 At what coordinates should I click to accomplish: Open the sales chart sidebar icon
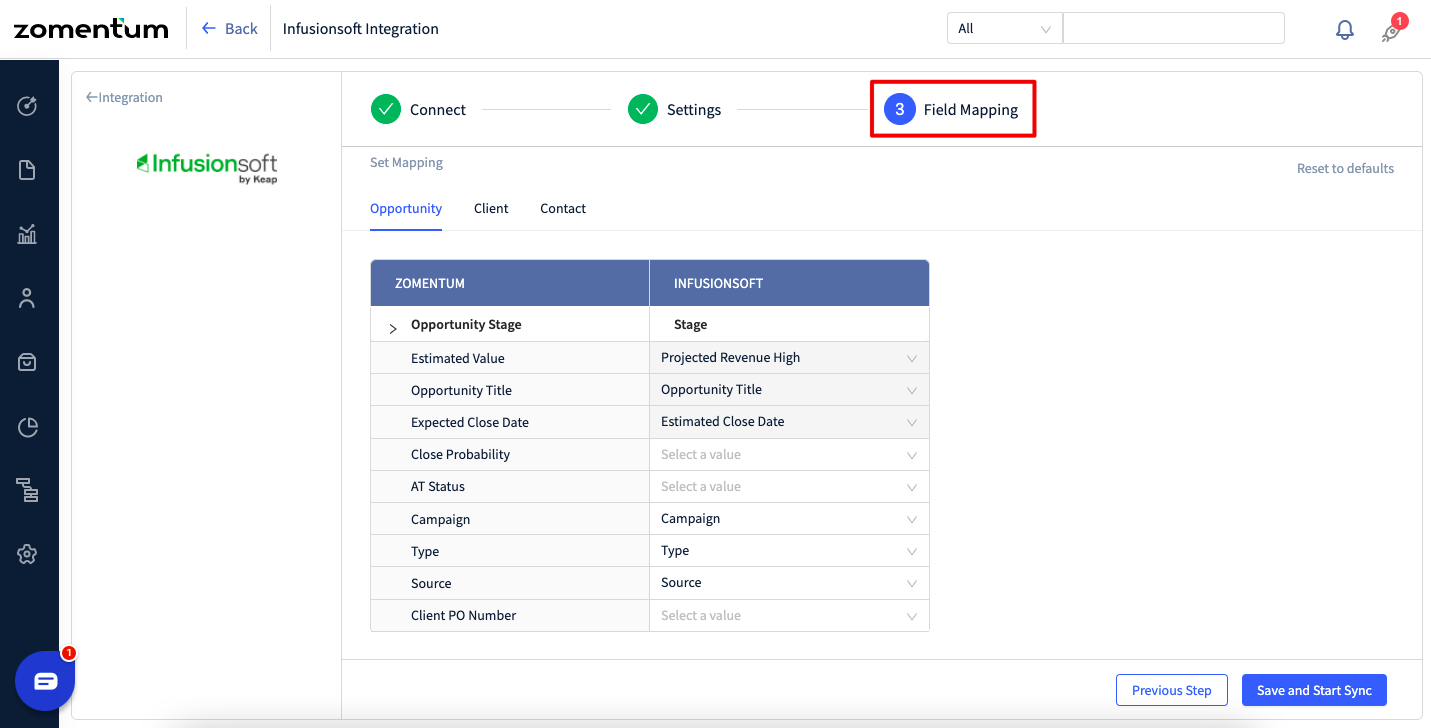[x=27, y=234]
